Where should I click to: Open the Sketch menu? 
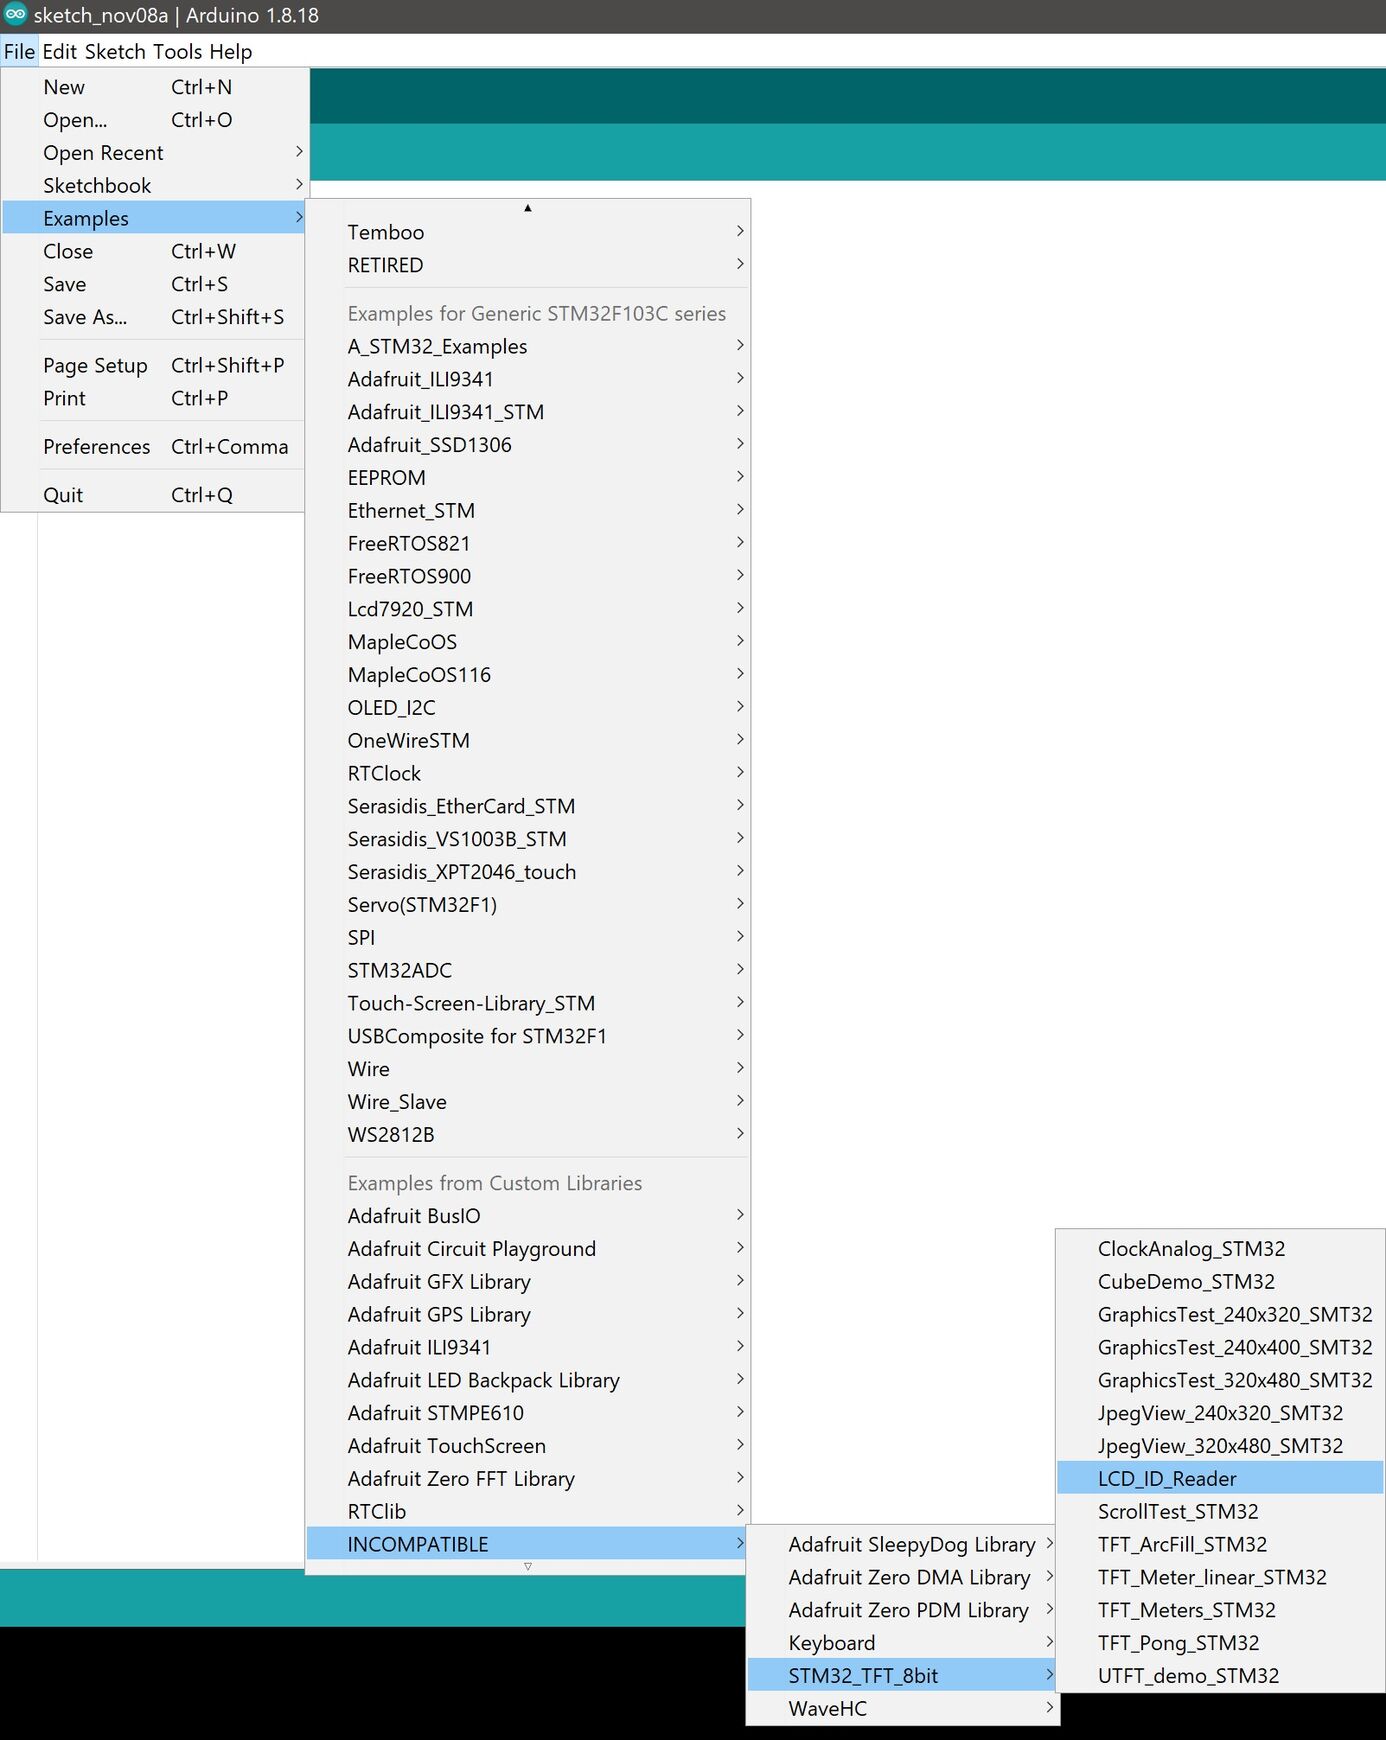click(115, 52)
